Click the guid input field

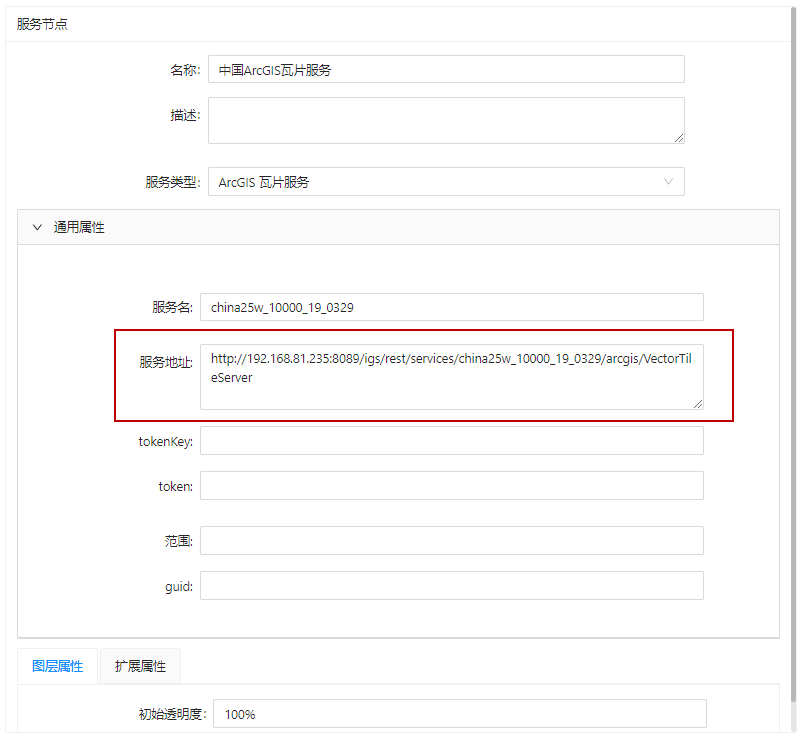pyautogui.click(x=452, y=586)
